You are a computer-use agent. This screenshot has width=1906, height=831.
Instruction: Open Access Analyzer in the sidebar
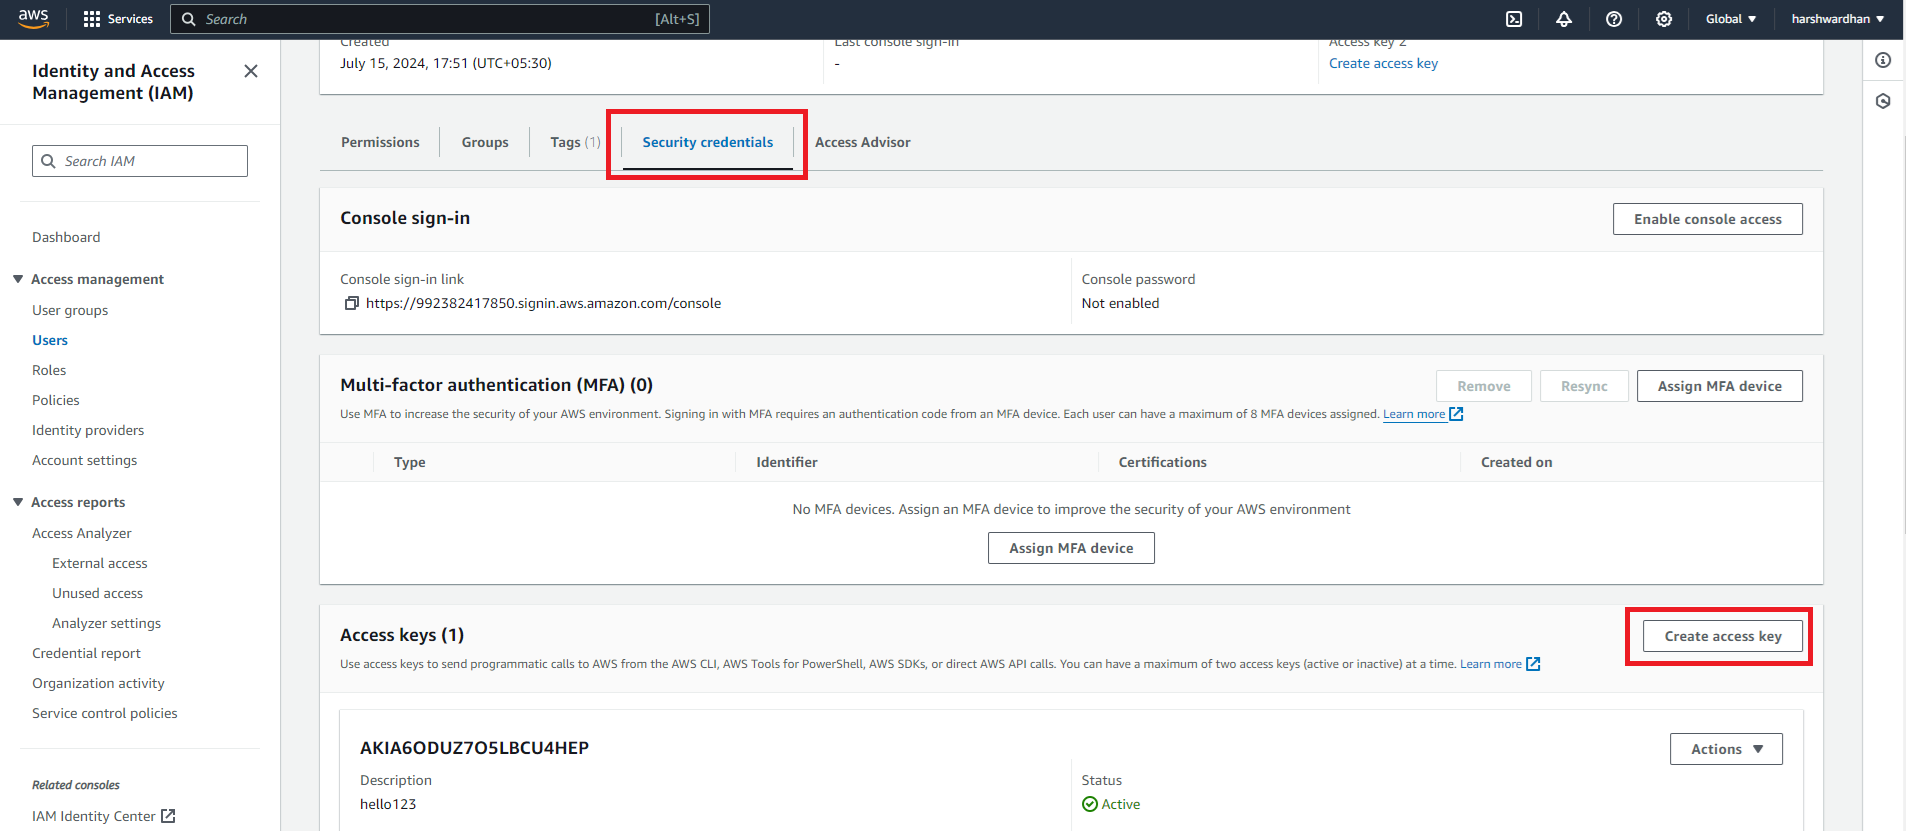pyautogui.click(x=82, y=533)
